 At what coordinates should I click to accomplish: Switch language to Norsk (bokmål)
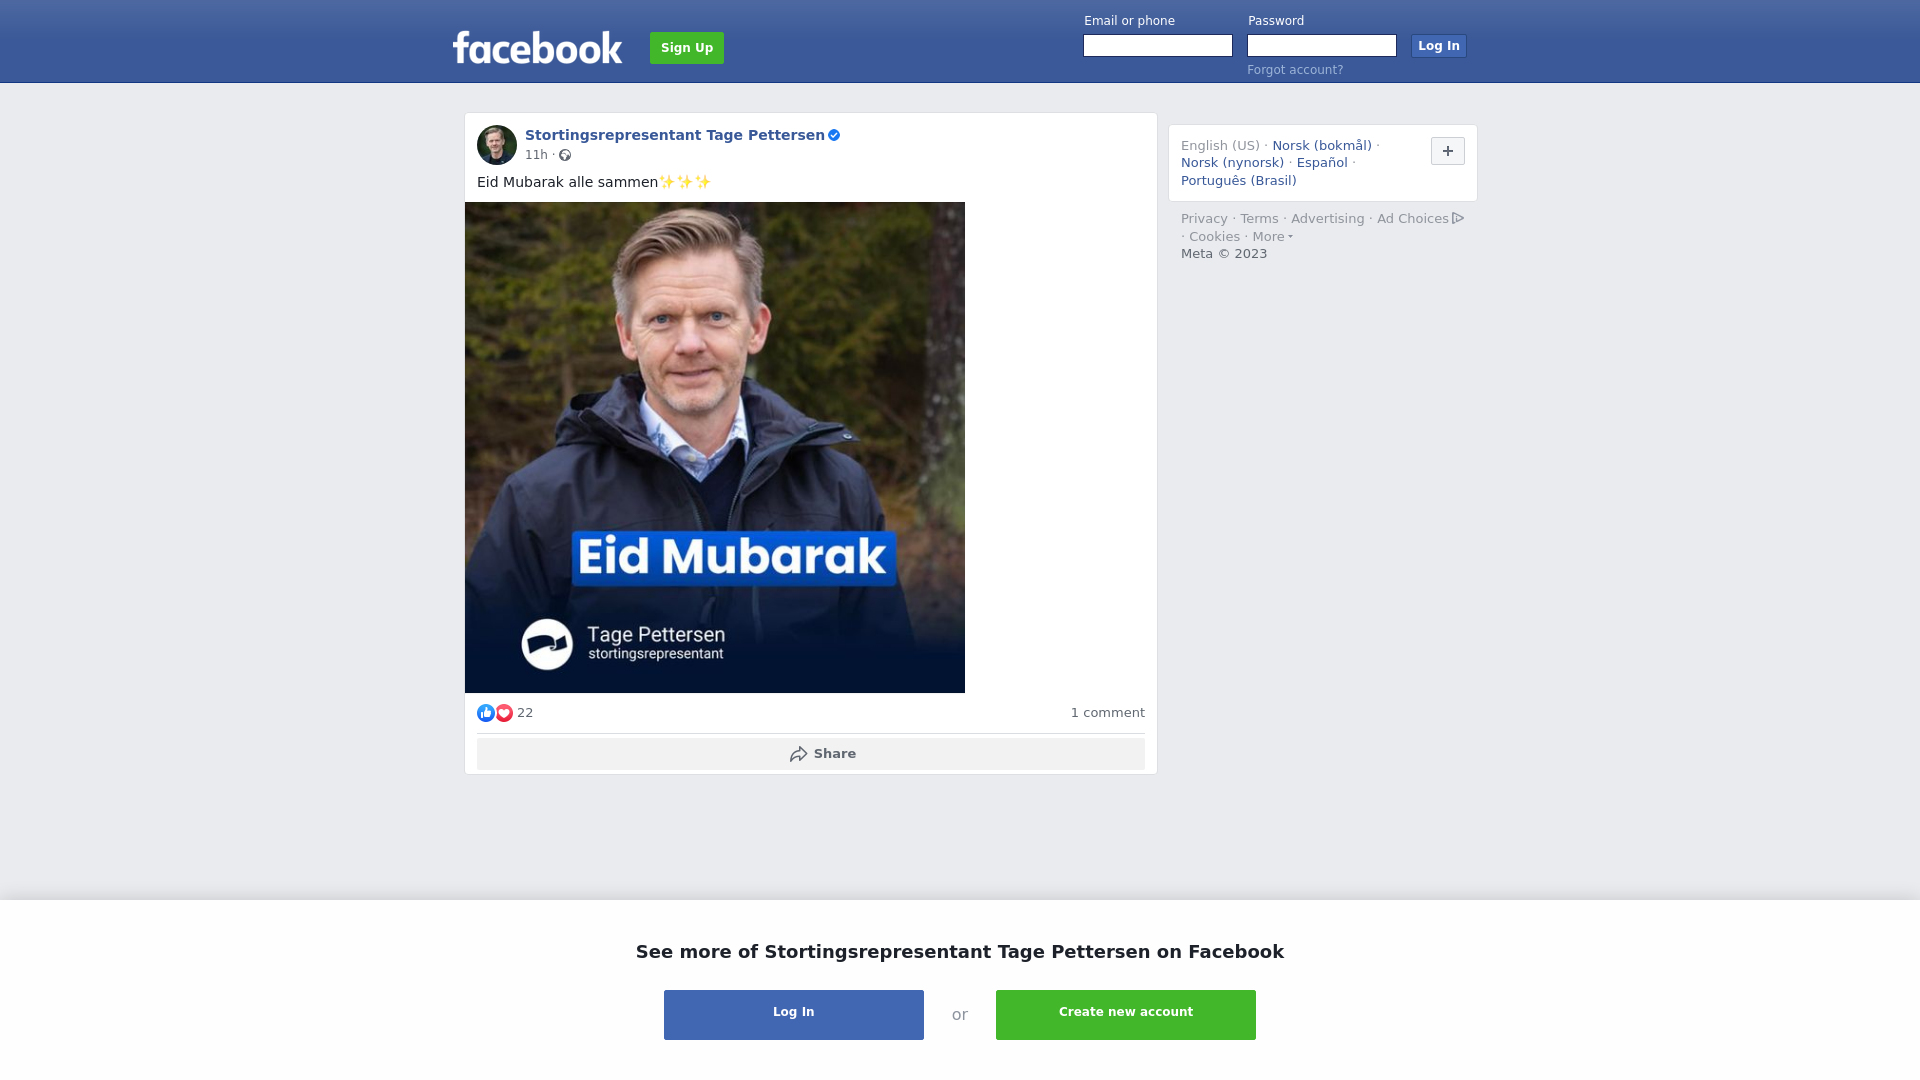pyautogui.click(x=1322, y=146)
